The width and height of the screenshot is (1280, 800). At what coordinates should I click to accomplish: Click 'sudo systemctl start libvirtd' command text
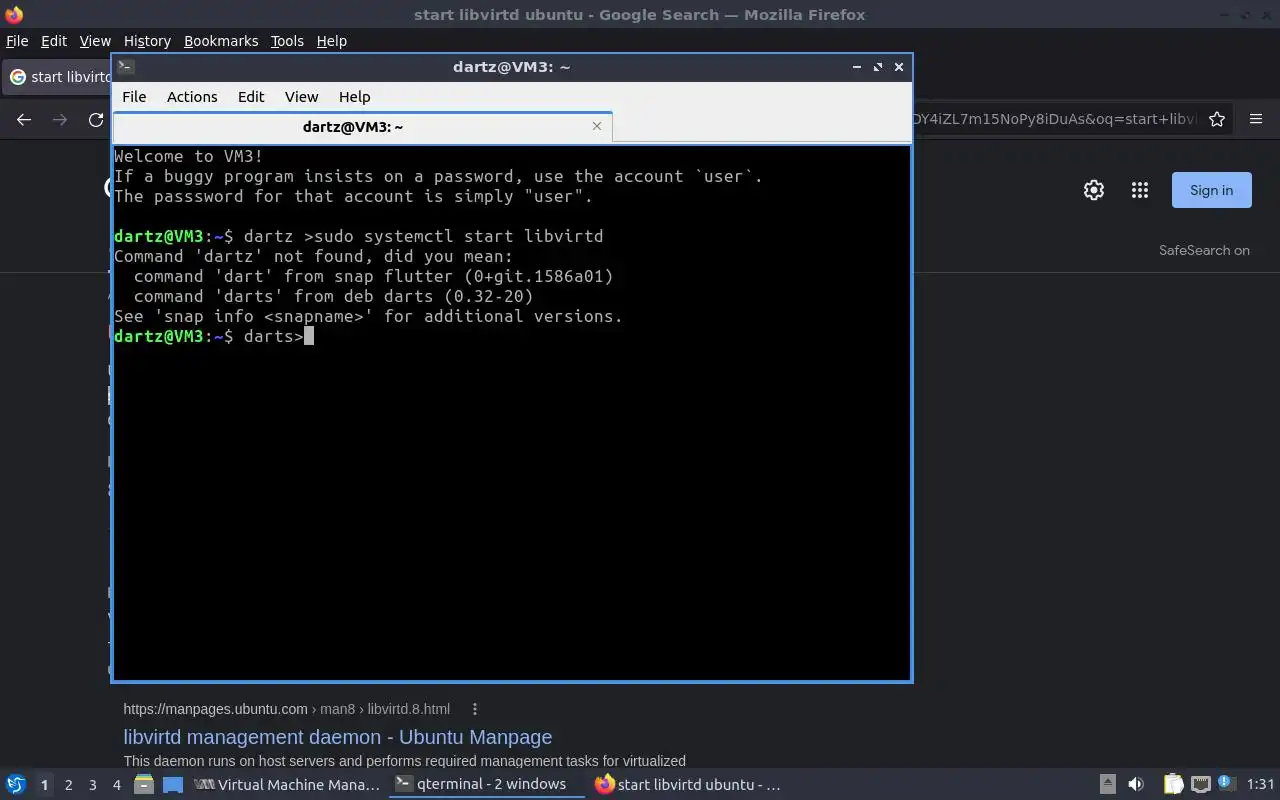pyautogui.click(x=458, y=236)
